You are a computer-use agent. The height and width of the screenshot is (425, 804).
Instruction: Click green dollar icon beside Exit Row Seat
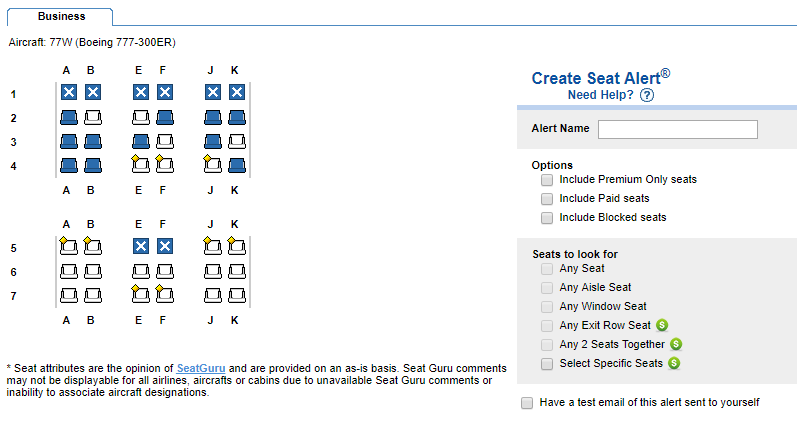(x=662, y=325)
